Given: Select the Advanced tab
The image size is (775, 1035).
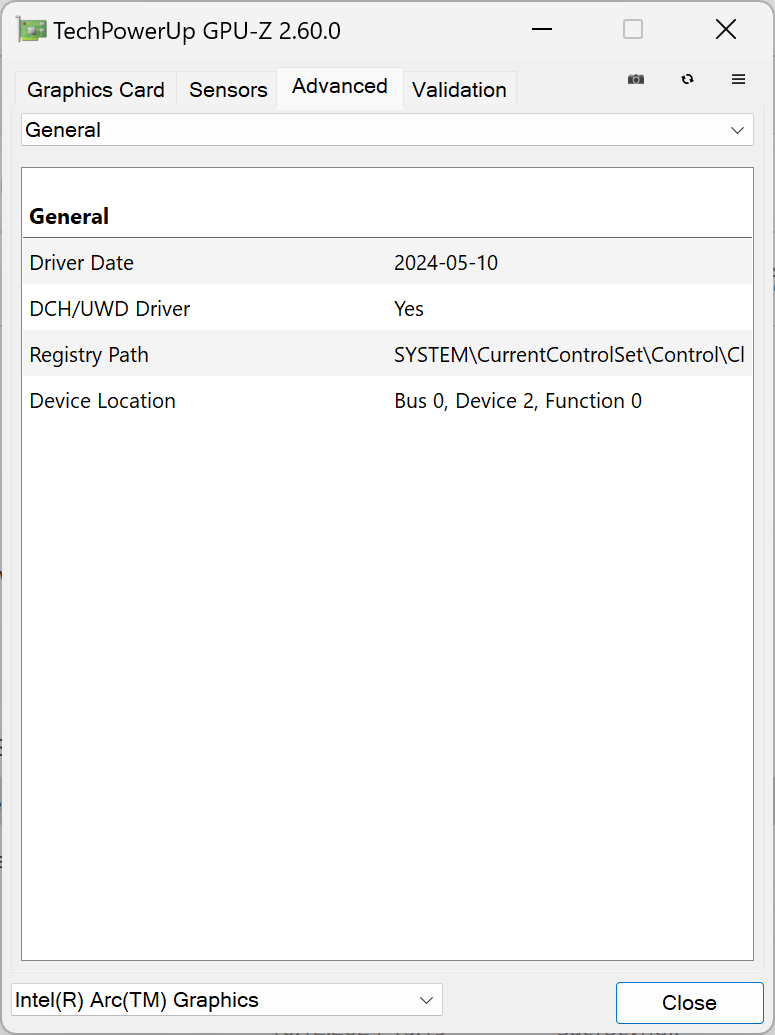Looking at the screenshot, I should click(340, 86).
